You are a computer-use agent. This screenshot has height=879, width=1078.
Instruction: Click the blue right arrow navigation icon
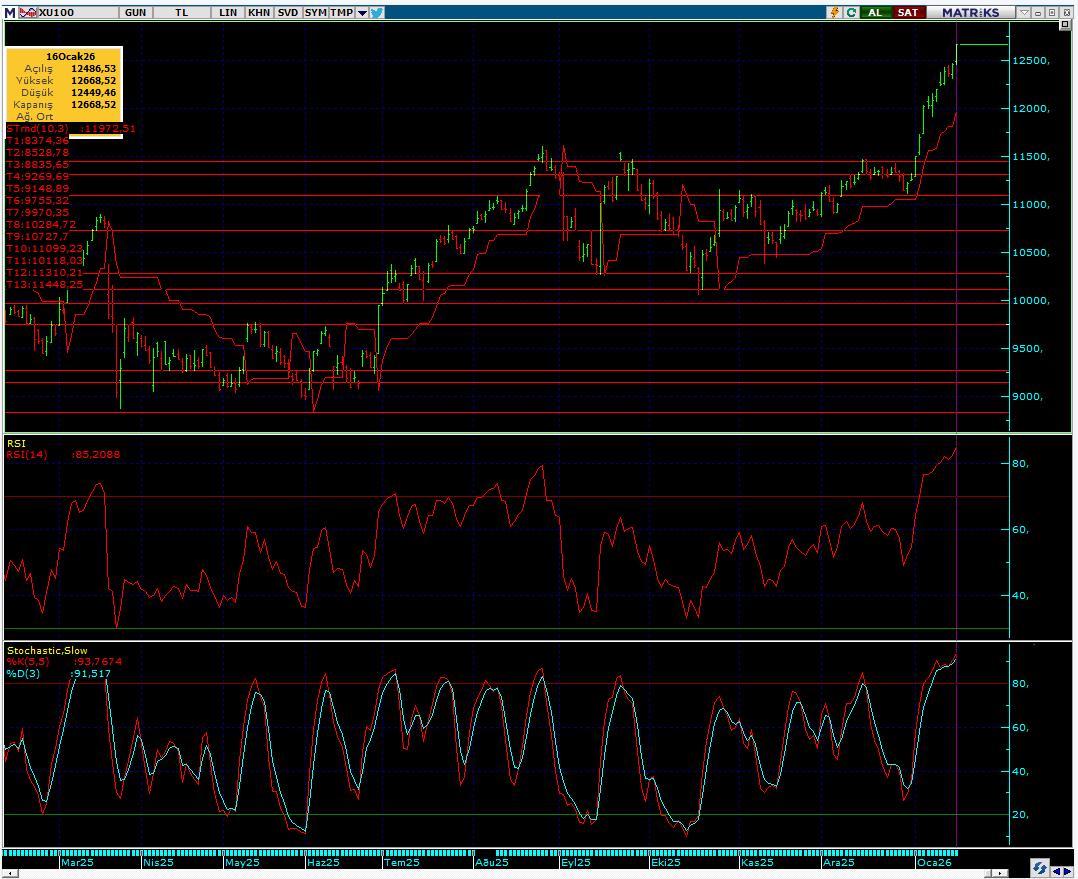click(x=1068, y=871)
